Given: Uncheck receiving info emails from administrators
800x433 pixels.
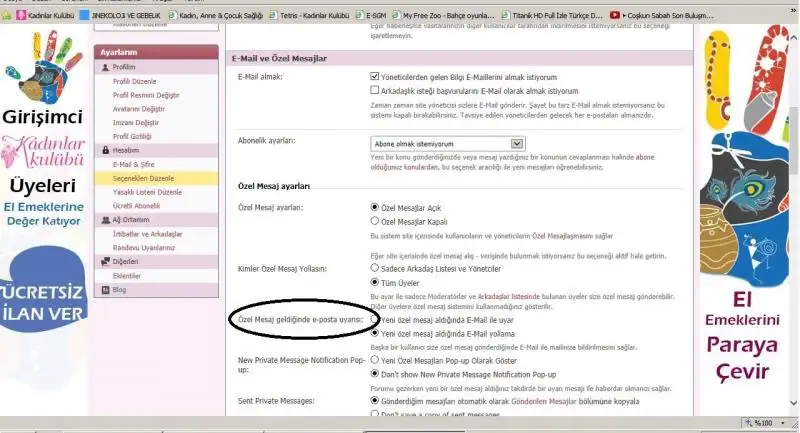Looking at the screenshot, I should click(374, 76).
